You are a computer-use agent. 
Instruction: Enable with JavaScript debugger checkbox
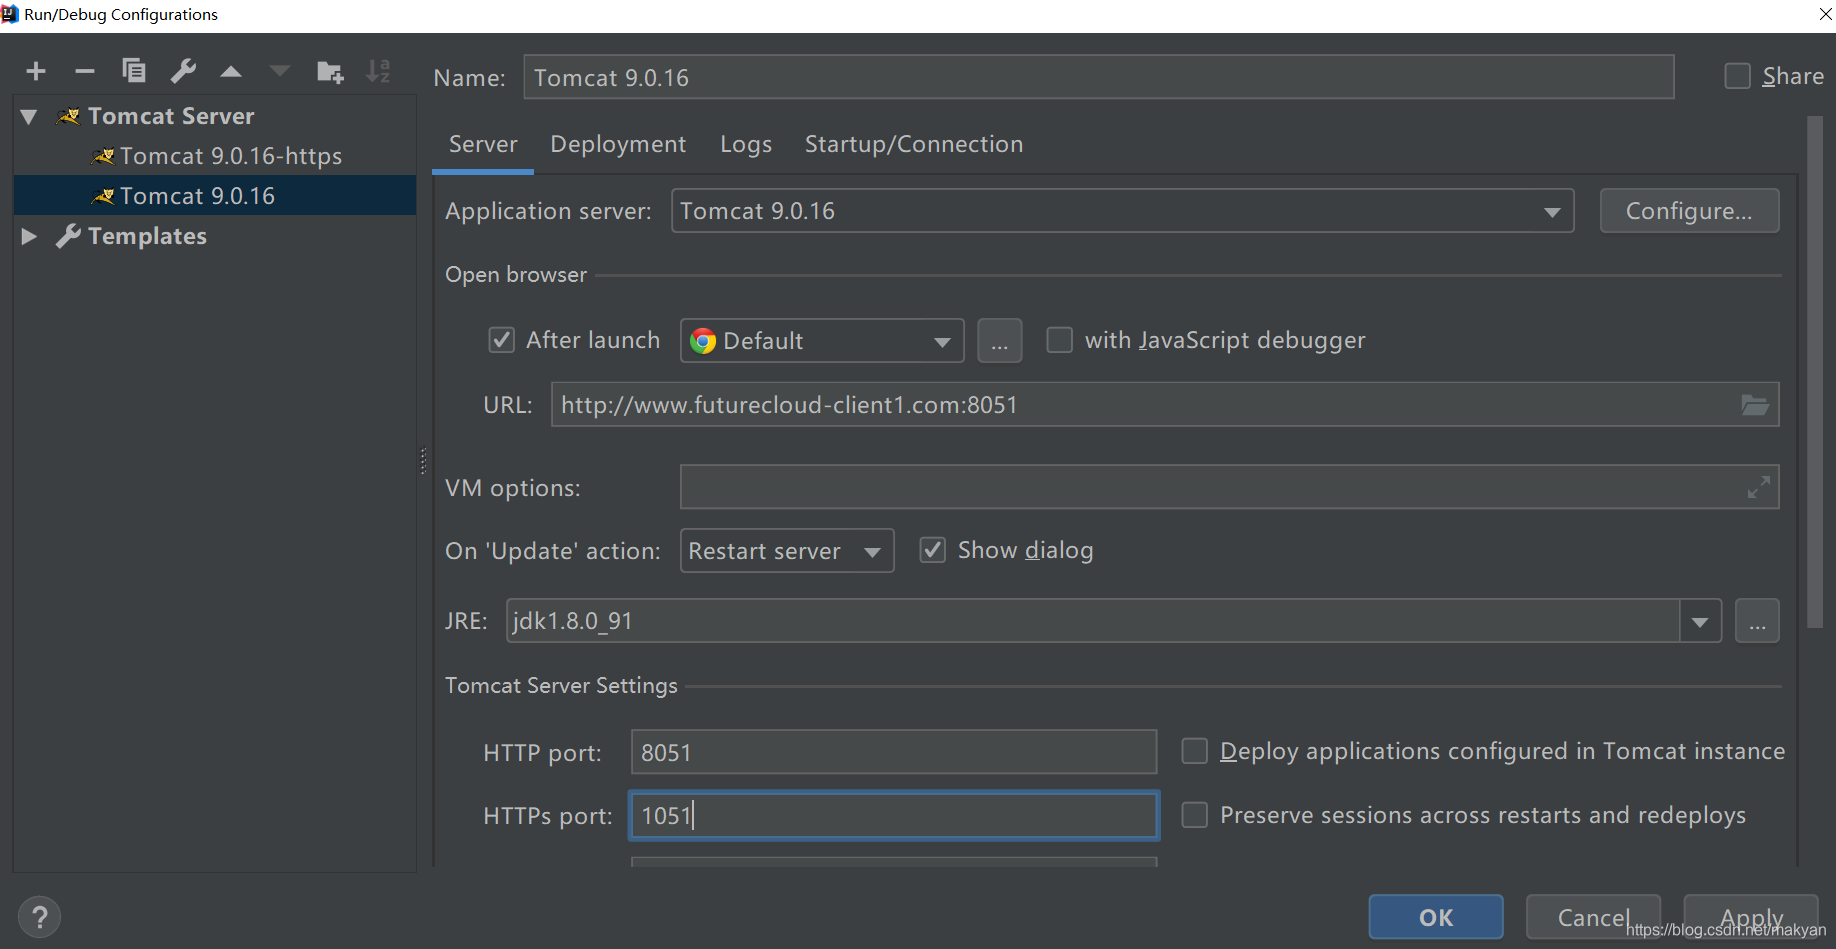[1059, 340]
